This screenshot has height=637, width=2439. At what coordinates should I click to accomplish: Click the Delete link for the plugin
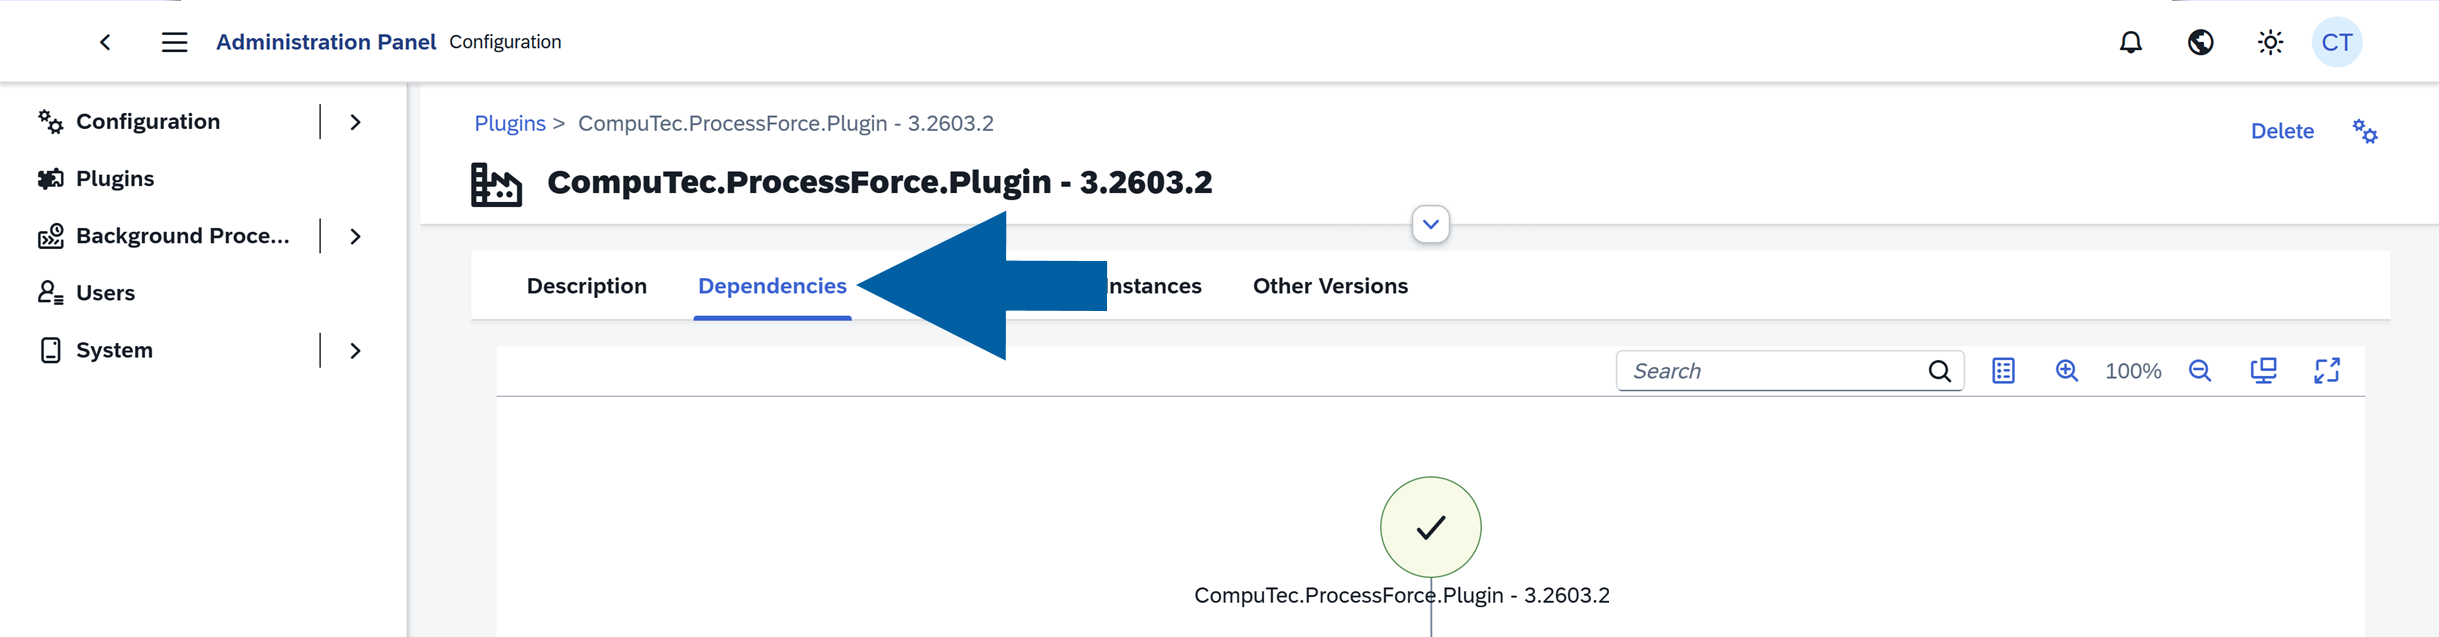(x=2283, y=131)
